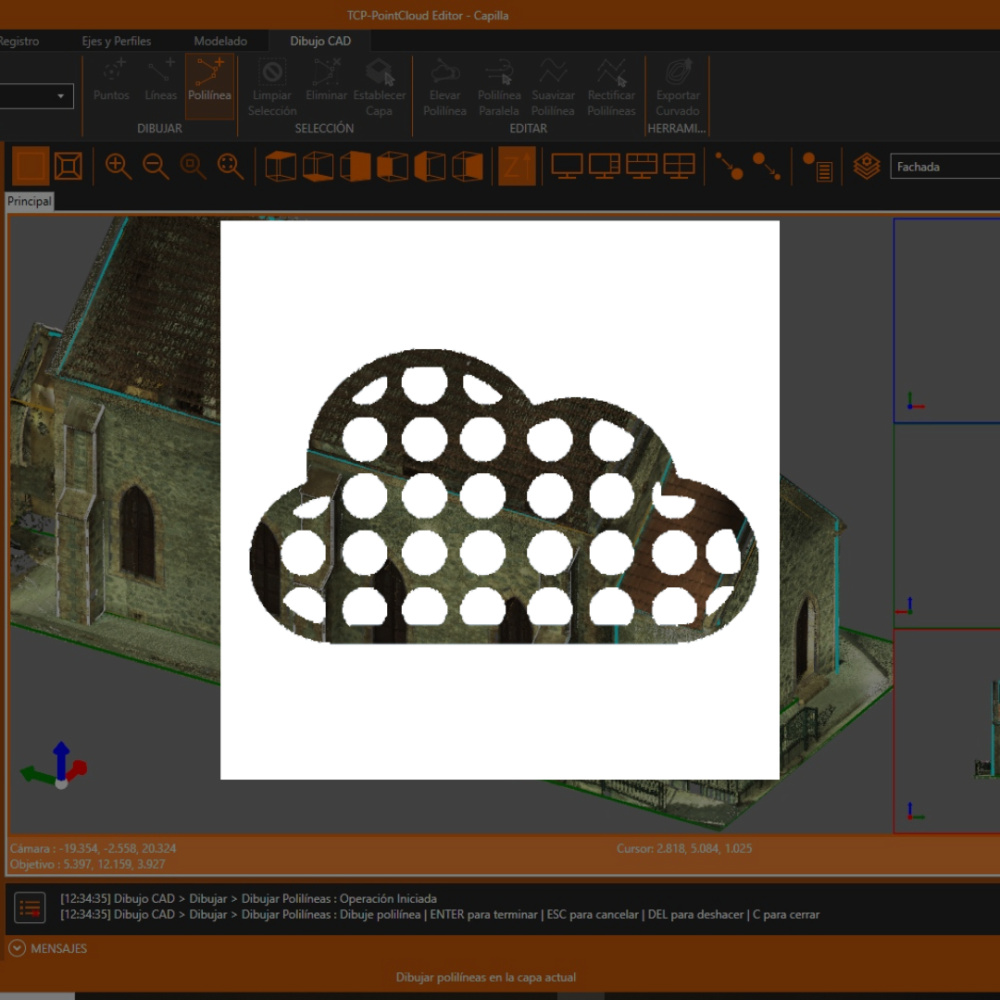Click the green-bordered middle side viewport
The image size is (1000, 1000).
(946, 526)
